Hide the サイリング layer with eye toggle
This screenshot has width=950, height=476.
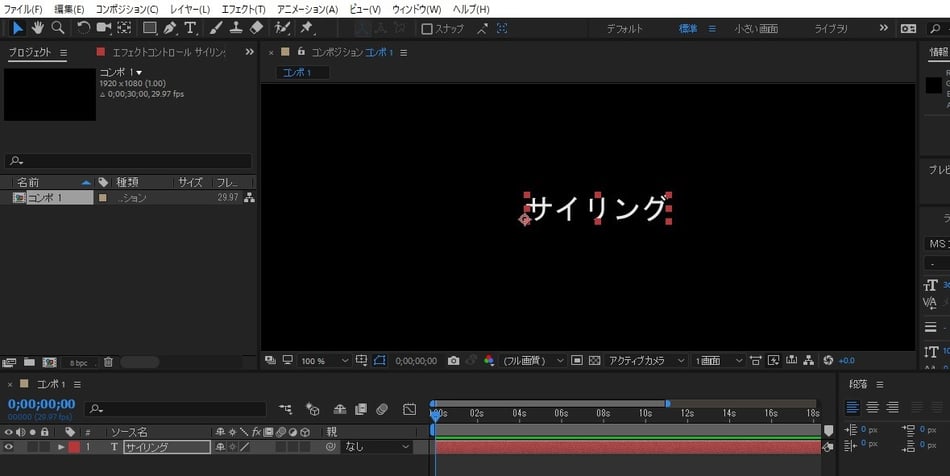[9, 448]
